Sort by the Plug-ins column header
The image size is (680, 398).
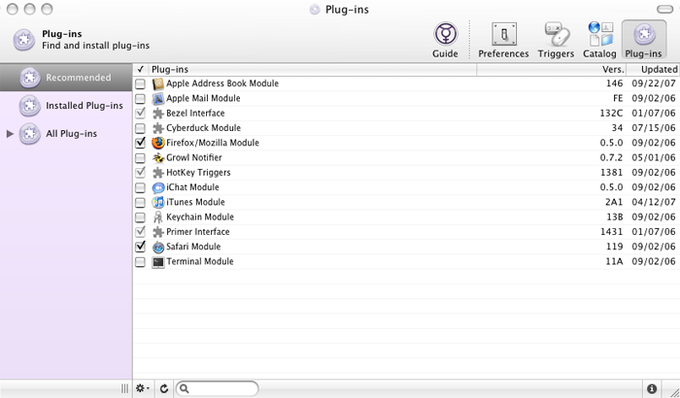pos(313,69)
